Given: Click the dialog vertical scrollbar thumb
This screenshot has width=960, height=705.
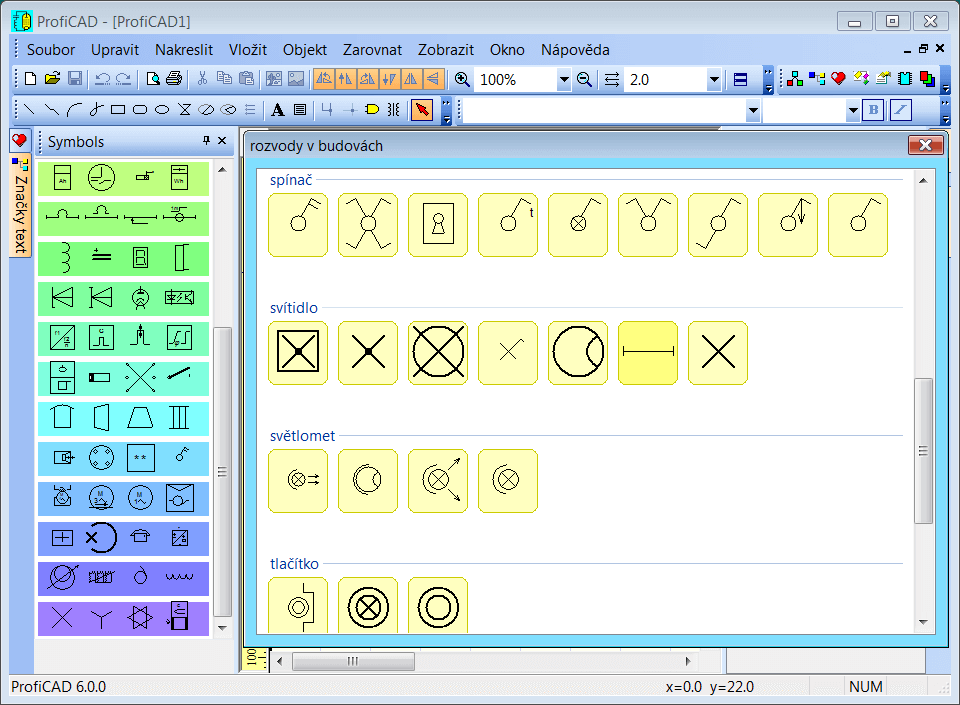Looking at the screenshot, I should tap(923, 450).
